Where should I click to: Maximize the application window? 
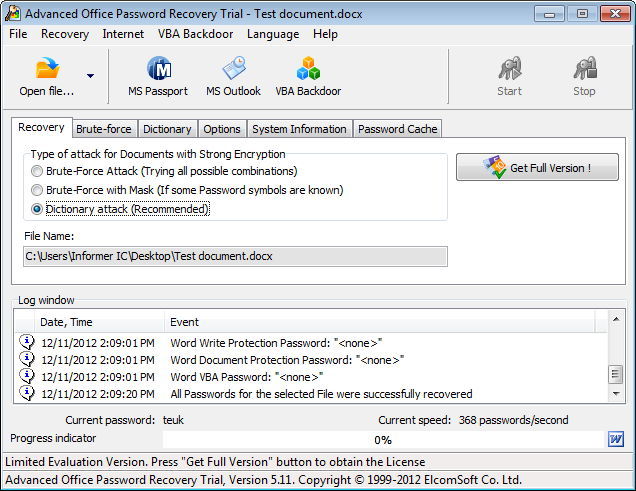coord(582,14)
